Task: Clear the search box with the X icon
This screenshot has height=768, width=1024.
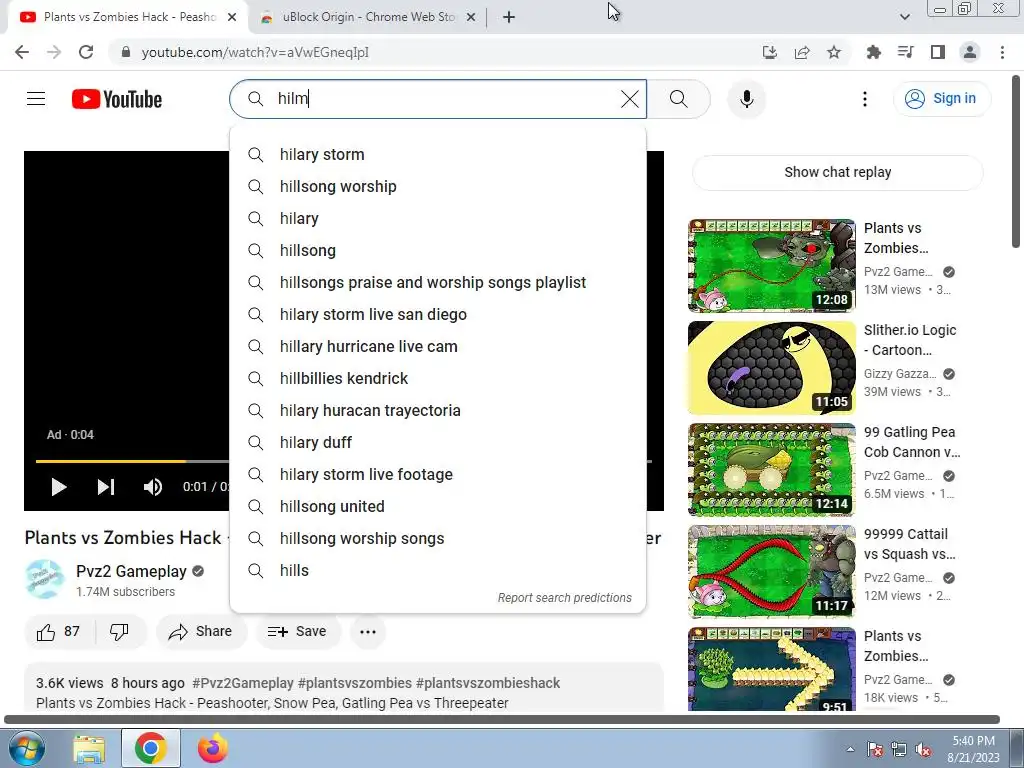Action: pyautogui.click(x=630, y=99)
